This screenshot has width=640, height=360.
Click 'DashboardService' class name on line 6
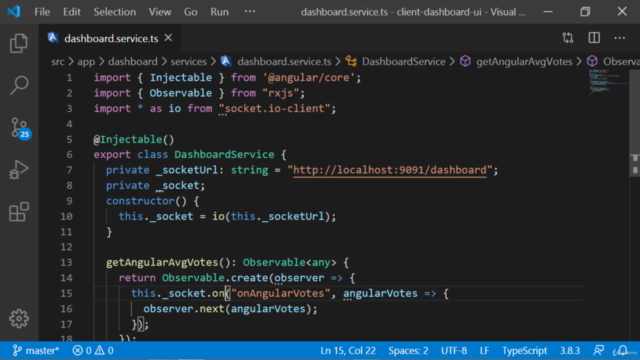224,155
